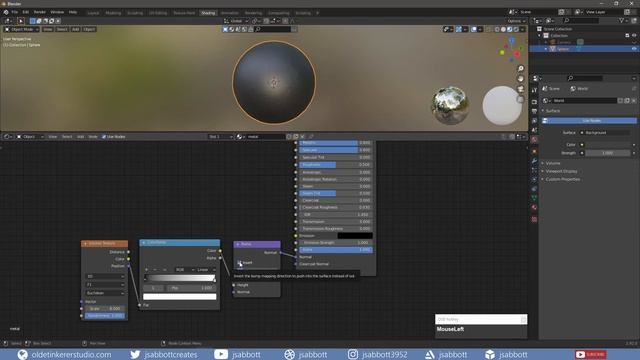This screenshot has height=360, width=640.
Task: Click the outliner search field
Action: pyautogui.click(x=582, y=21)
